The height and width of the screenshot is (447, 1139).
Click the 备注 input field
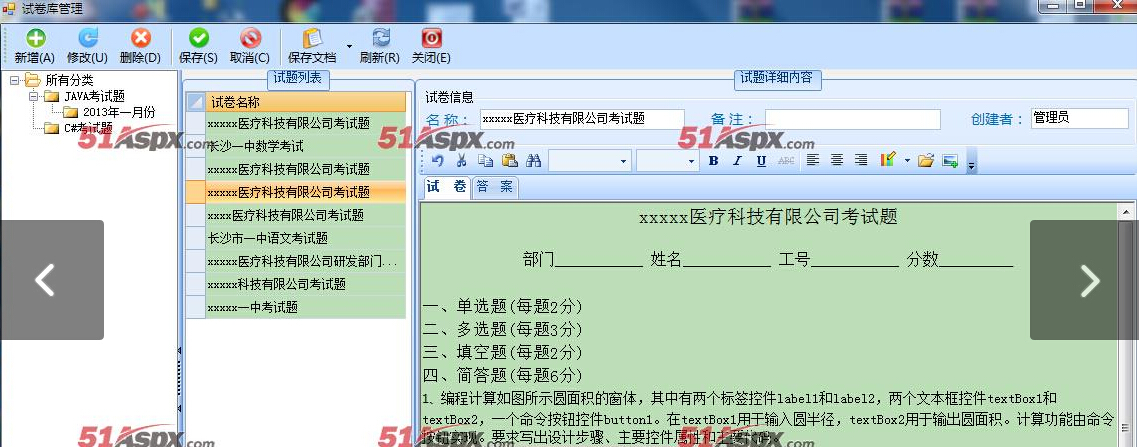tap(853, 119)
